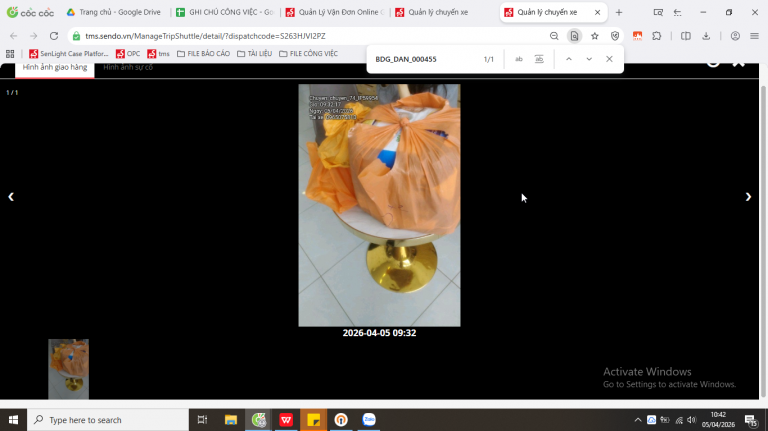Open the volume control in system tray
768x431 pixels.
click(692, 420)
